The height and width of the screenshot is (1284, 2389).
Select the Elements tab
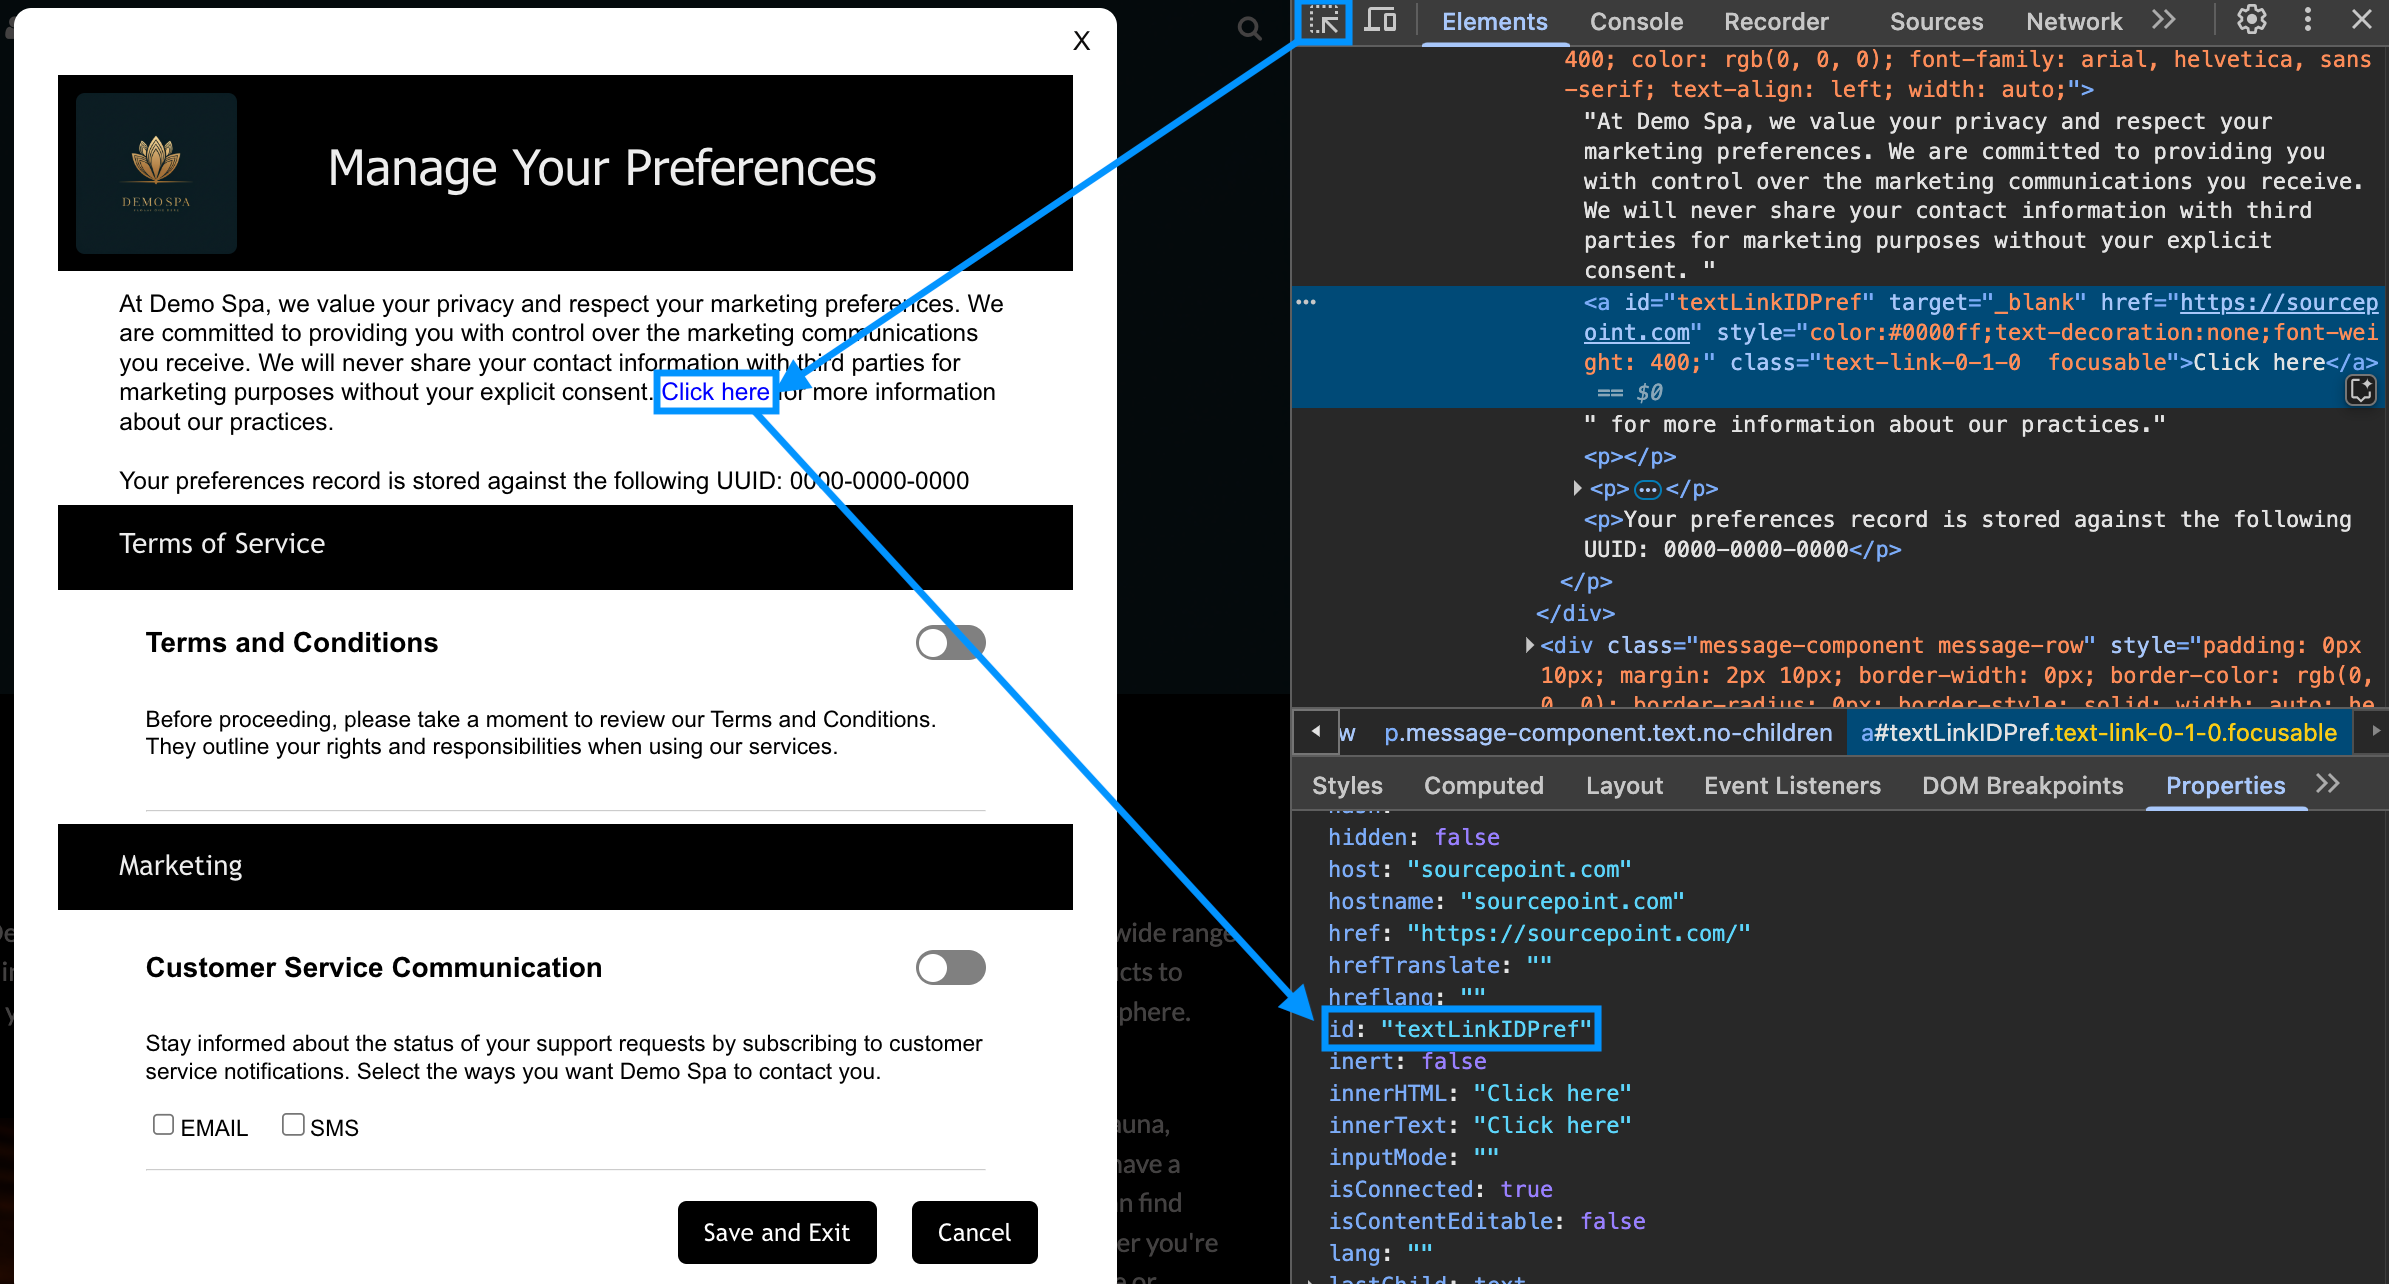tap(1494, 21)
